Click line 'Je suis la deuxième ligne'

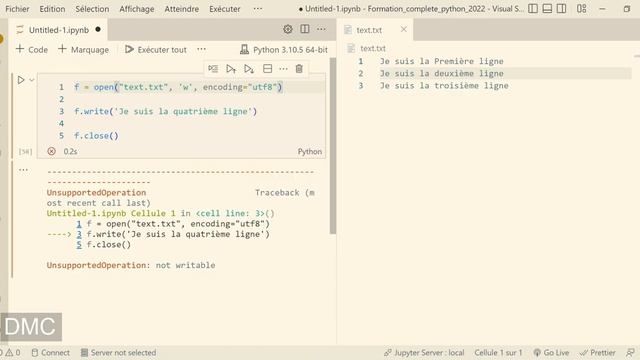tap(442, 73)
